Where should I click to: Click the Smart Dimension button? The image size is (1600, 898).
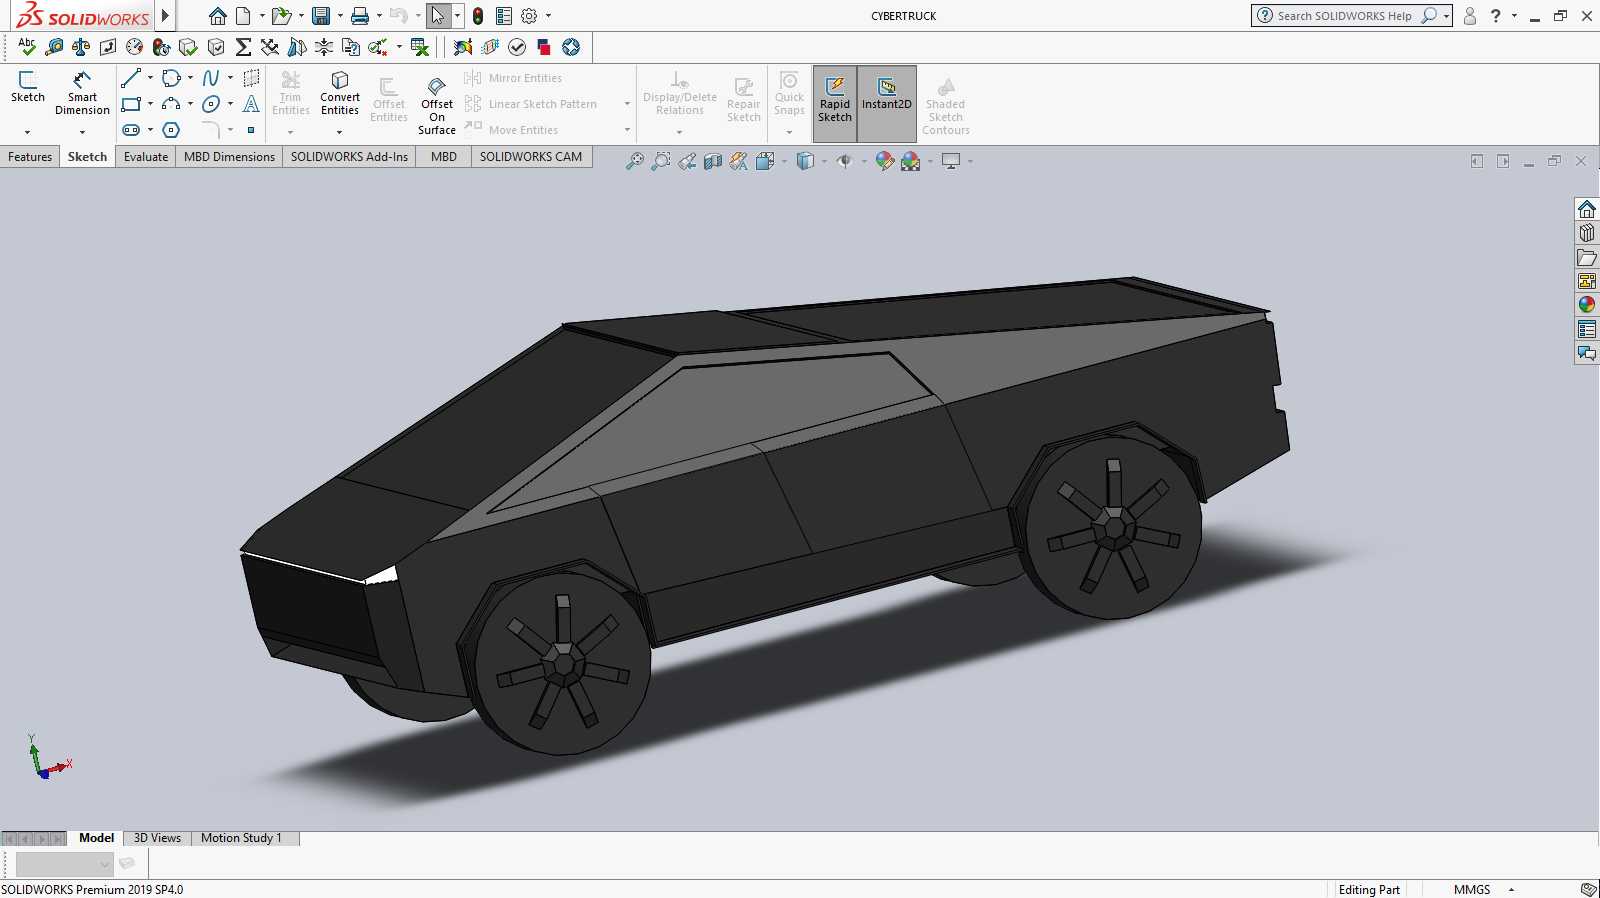coord(82,94)
